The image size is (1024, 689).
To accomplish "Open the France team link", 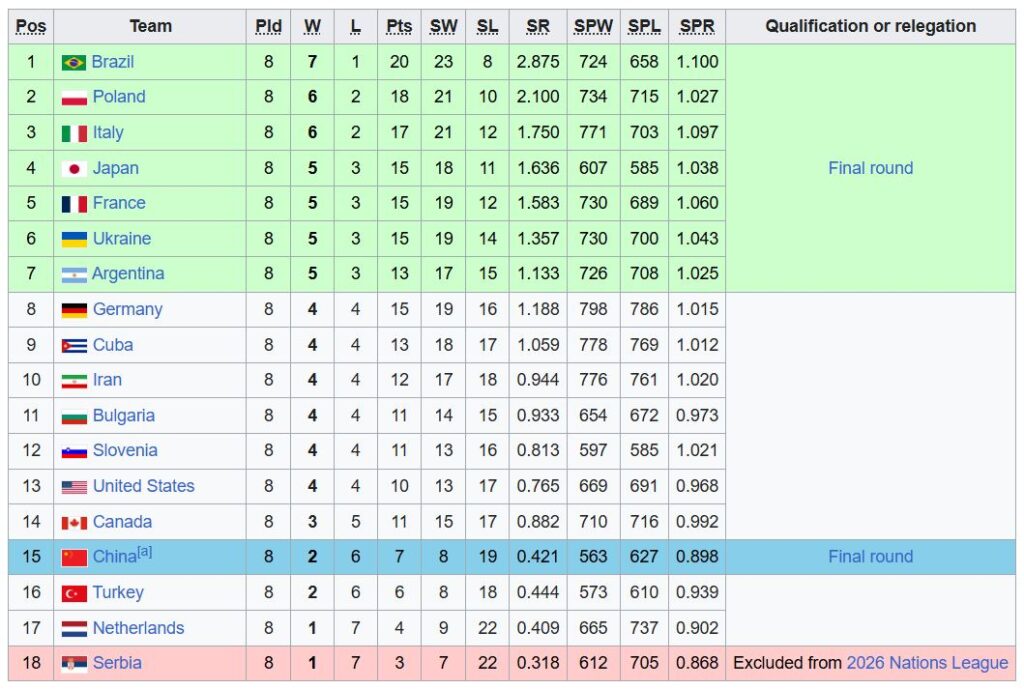I will click(119, 203).
